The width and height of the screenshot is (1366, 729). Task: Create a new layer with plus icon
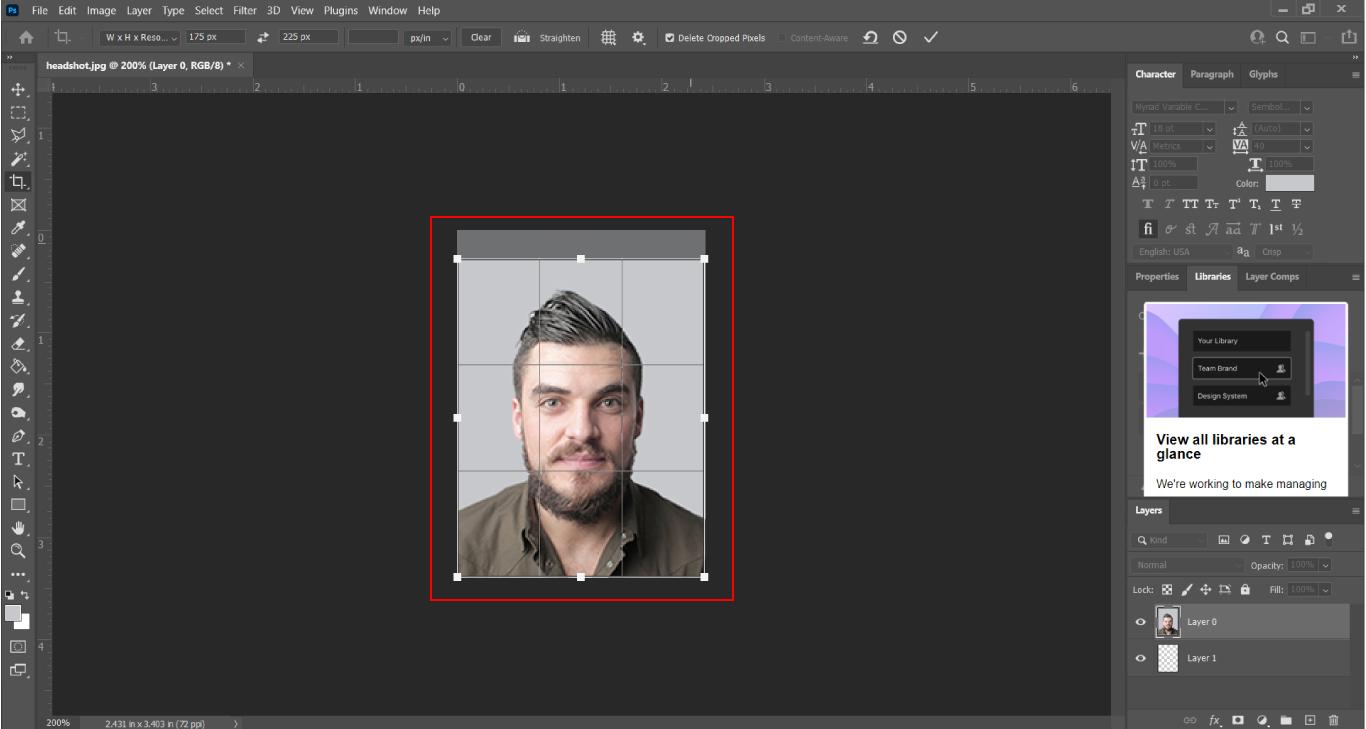tap(1310, 720)
